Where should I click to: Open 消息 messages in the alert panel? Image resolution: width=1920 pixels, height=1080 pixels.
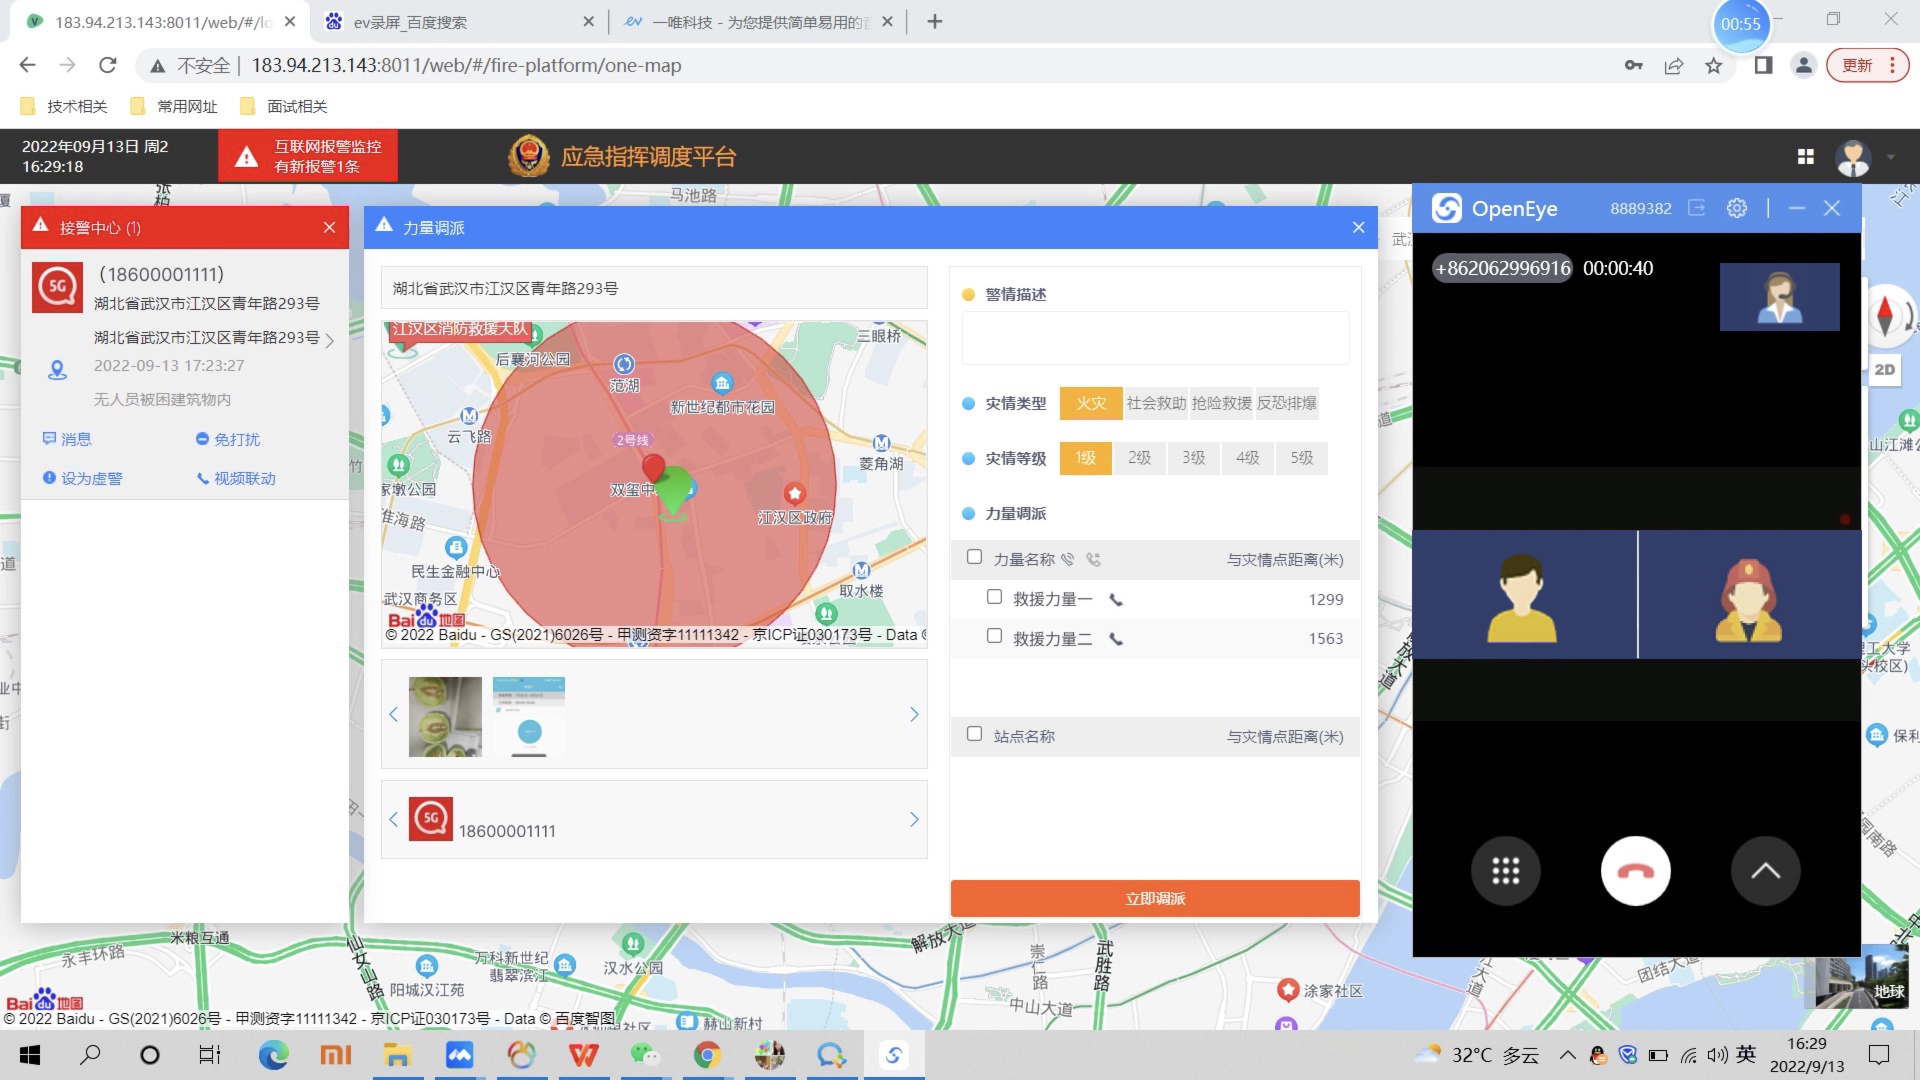[x=68, y=439]
